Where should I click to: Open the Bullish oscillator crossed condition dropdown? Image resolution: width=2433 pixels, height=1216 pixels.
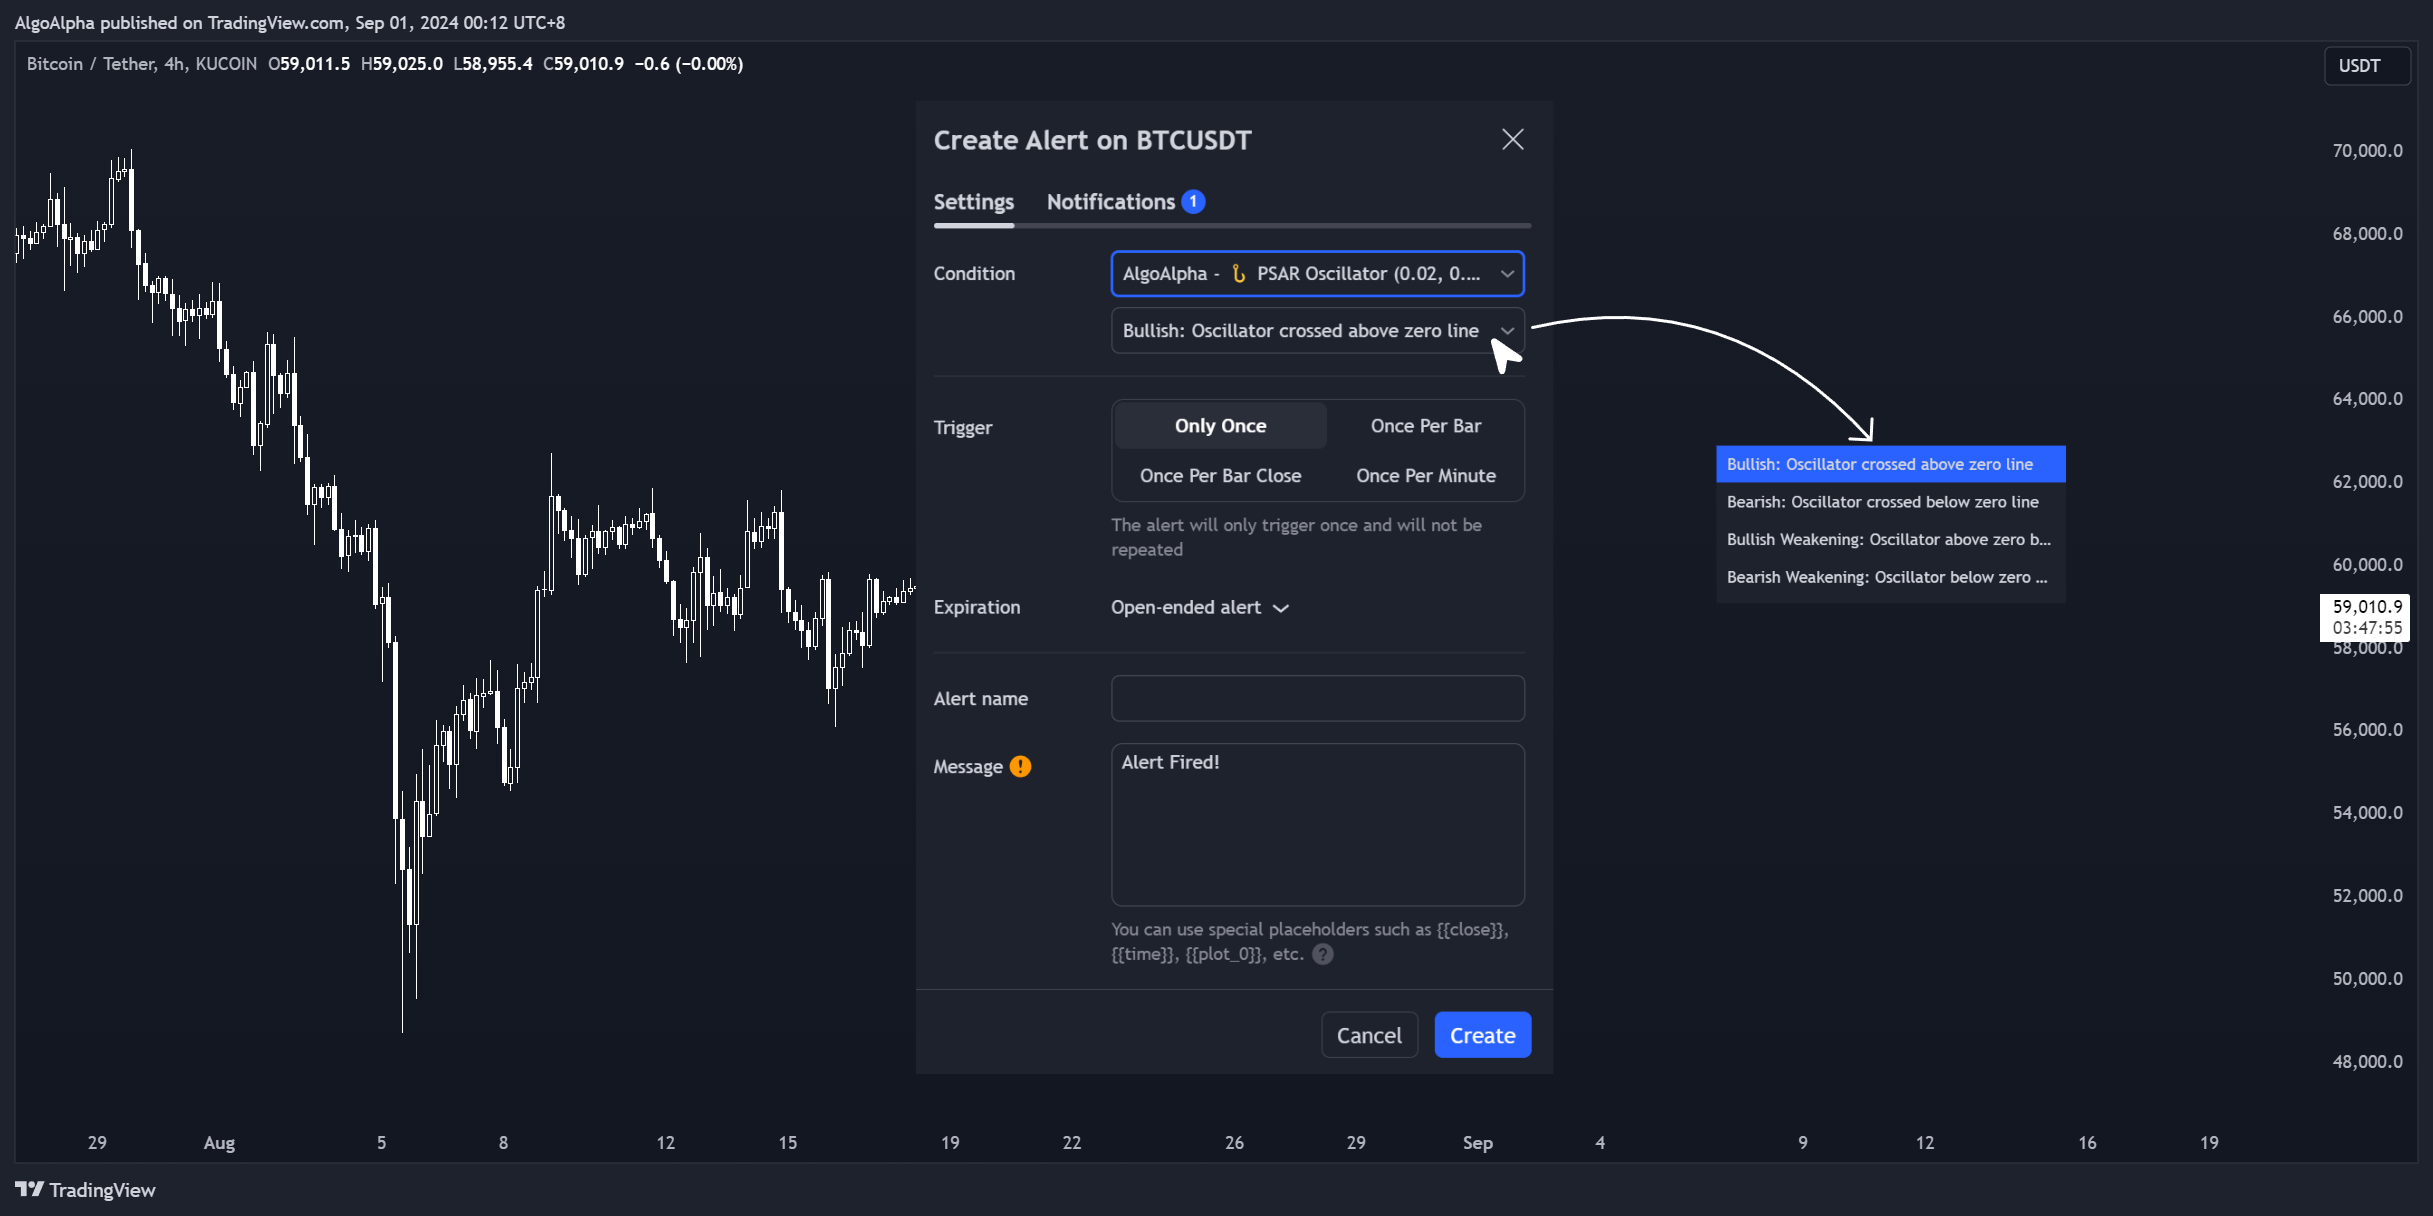[1317, 330]
